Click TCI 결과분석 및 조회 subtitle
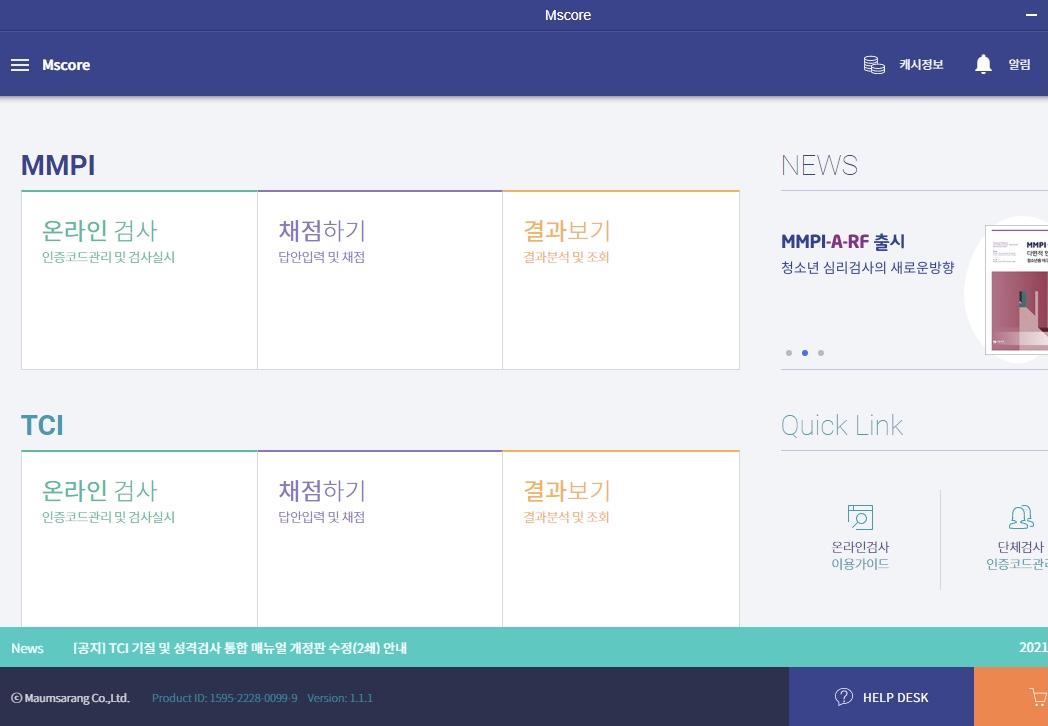This screenshot has width=1048, height=726. [566, 517]
